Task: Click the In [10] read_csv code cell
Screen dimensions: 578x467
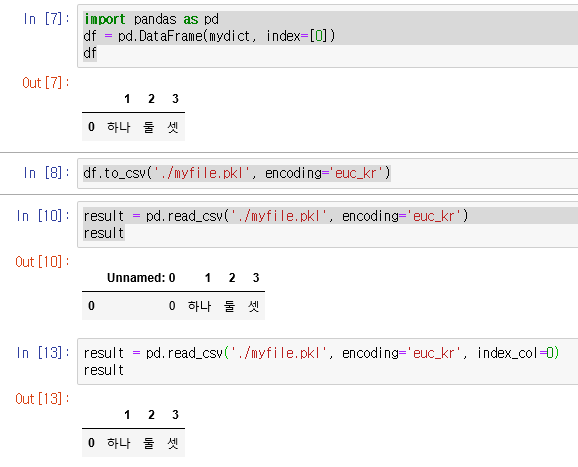Action: pyautogui.click(x=327, y=224)
